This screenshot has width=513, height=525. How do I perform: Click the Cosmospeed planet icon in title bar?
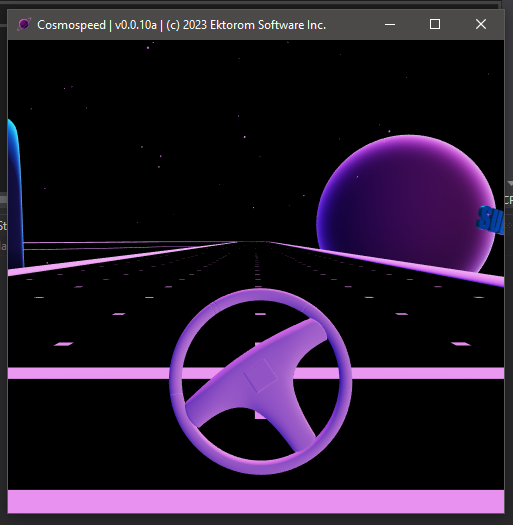(24, 24)
